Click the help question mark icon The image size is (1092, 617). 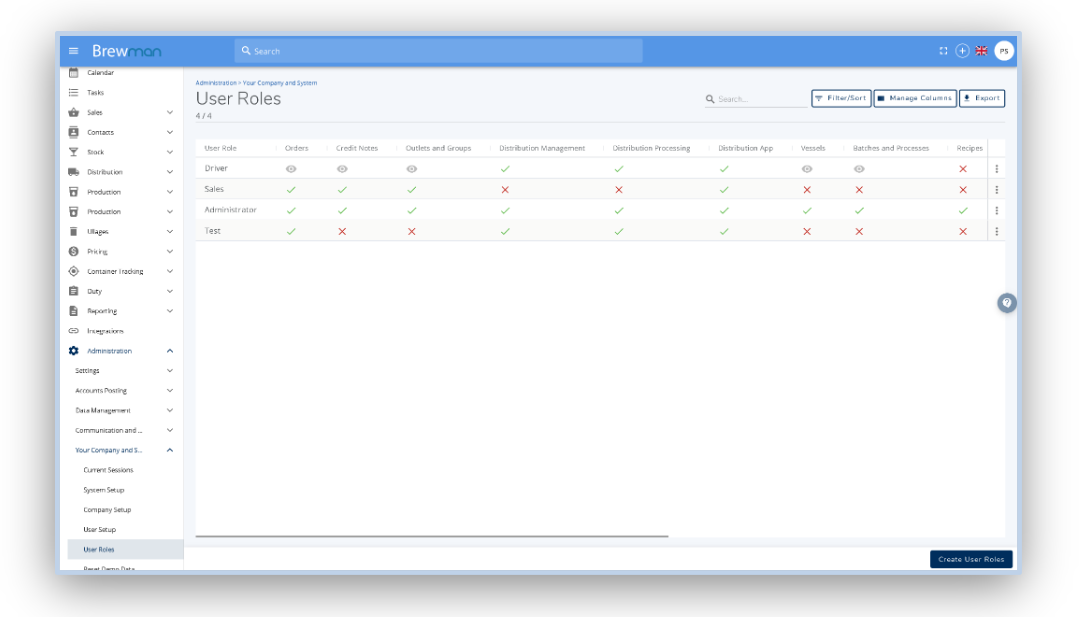point(1006,303)
